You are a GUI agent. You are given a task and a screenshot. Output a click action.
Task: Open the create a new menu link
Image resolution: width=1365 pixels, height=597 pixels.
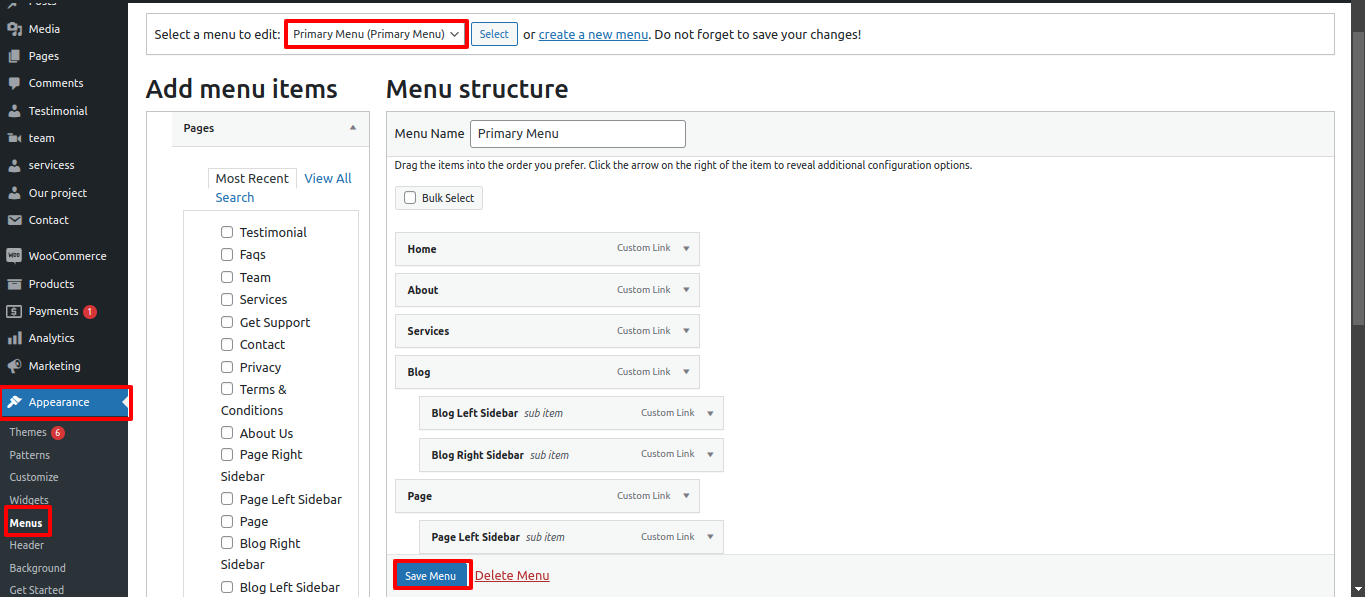[592, 33]
